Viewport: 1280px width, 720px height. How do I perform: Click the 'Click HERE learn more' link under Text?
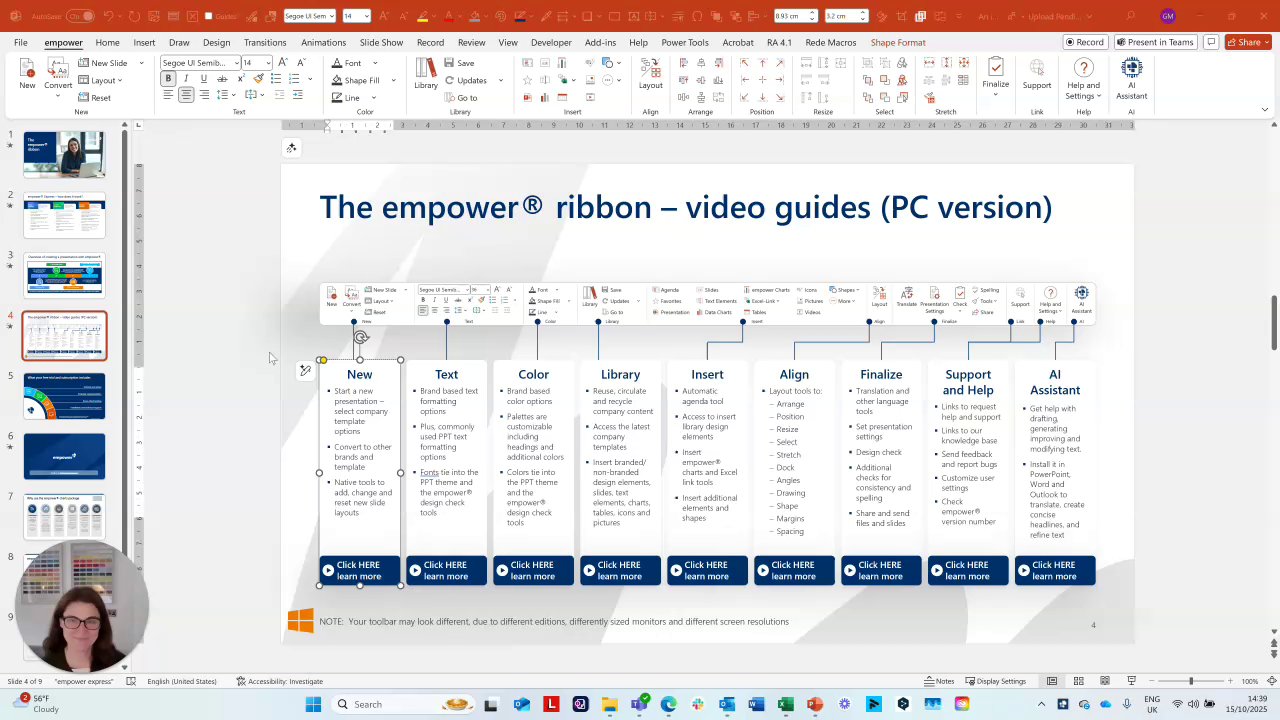(446, 570)
